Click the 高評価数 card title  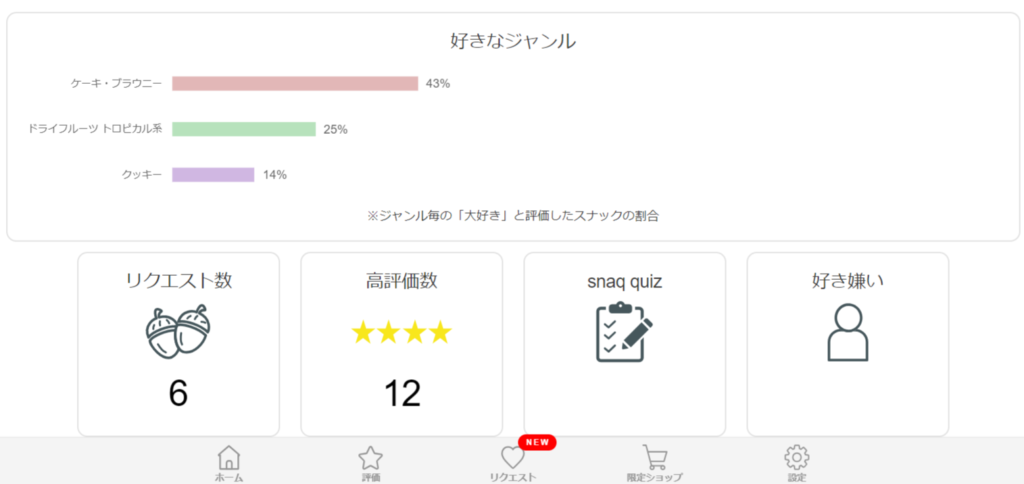tap(402, 281)
